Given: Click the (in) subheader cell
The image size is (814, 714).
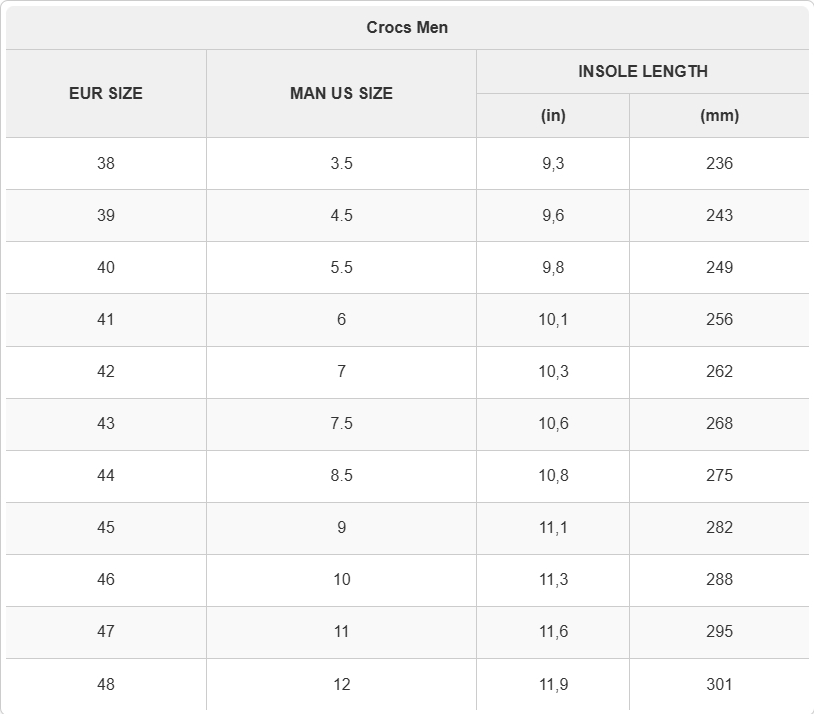Looking at the screenshot, I should [553, 116].
